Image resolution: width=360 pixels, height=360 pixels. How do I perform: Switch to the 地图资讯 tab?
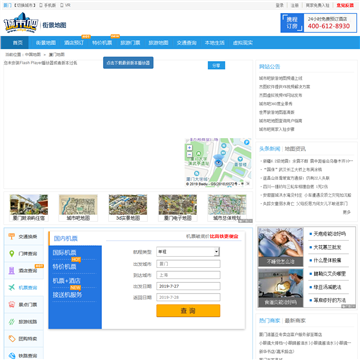(295, 149)
